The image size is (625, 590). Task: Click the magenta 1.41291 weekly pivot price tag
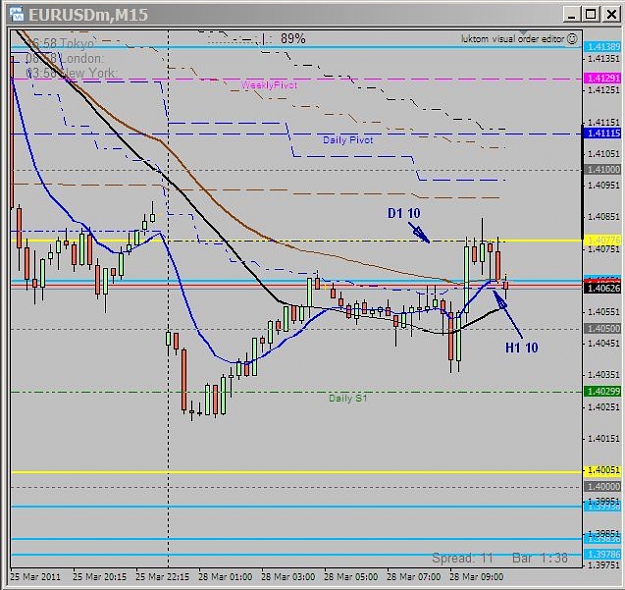604,78
